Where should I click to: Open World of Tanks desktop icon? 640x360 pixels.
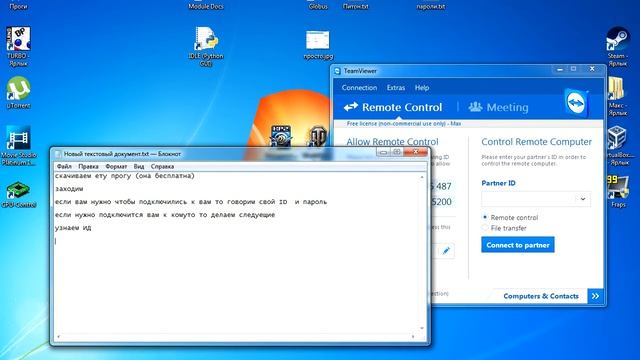tap(317, 137)
